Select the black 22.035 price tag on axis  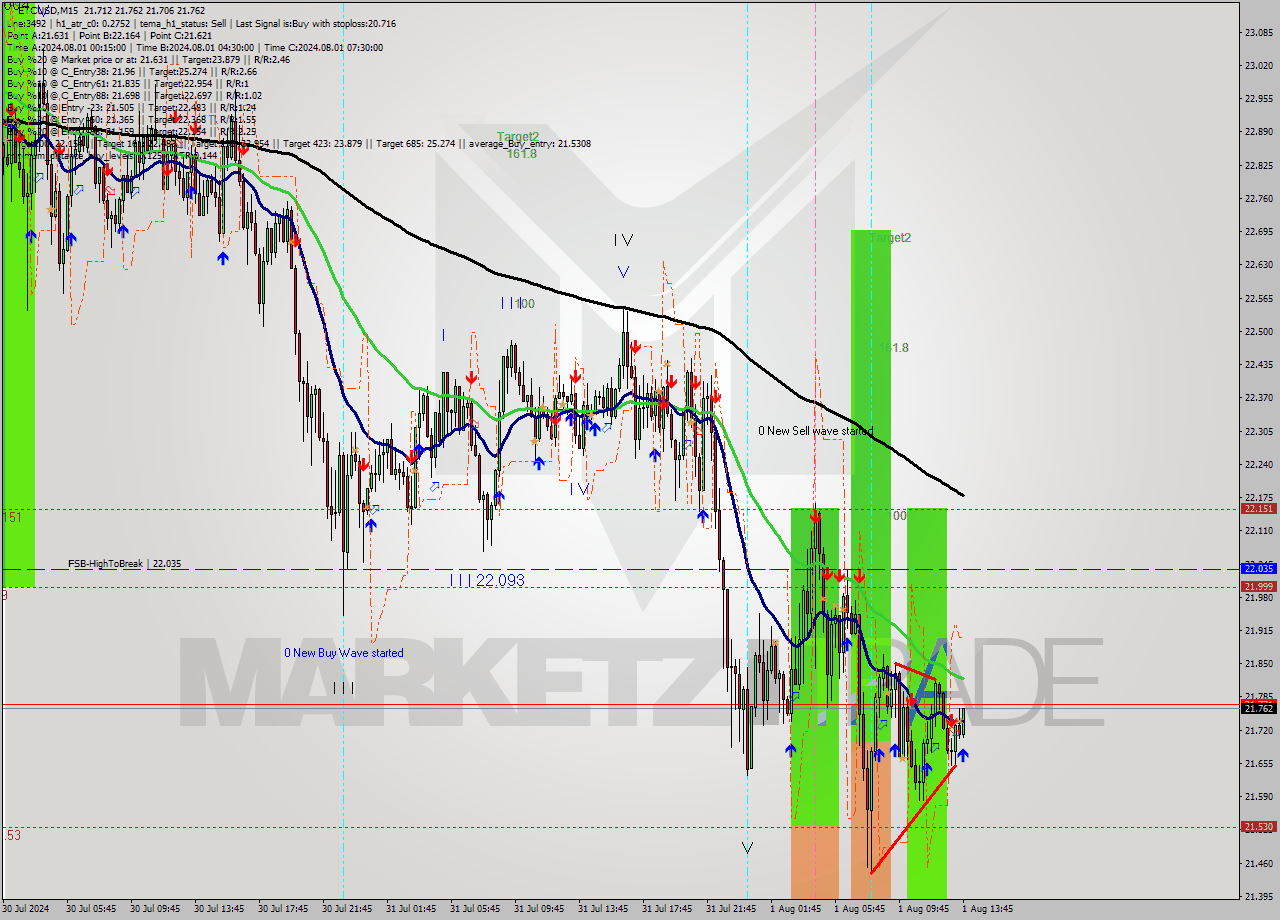[x=1258, y=568]
